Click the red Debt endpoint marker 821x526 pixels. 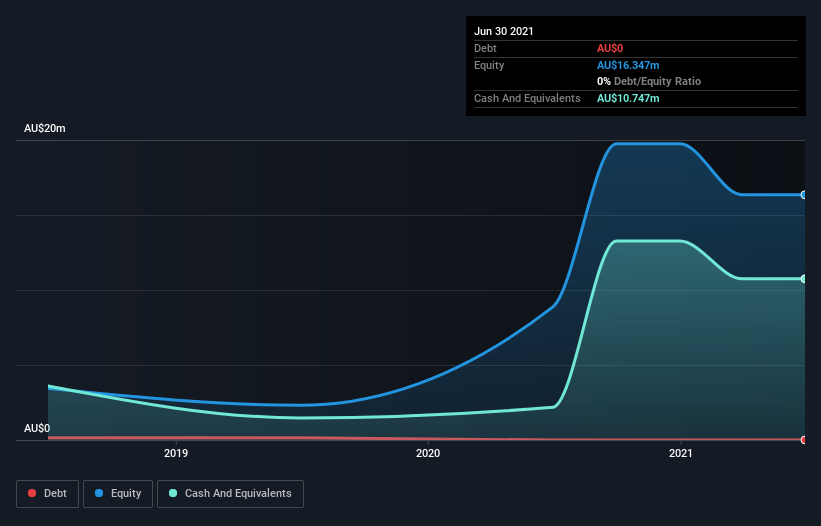pyautogui.click(x=804, y=440)
